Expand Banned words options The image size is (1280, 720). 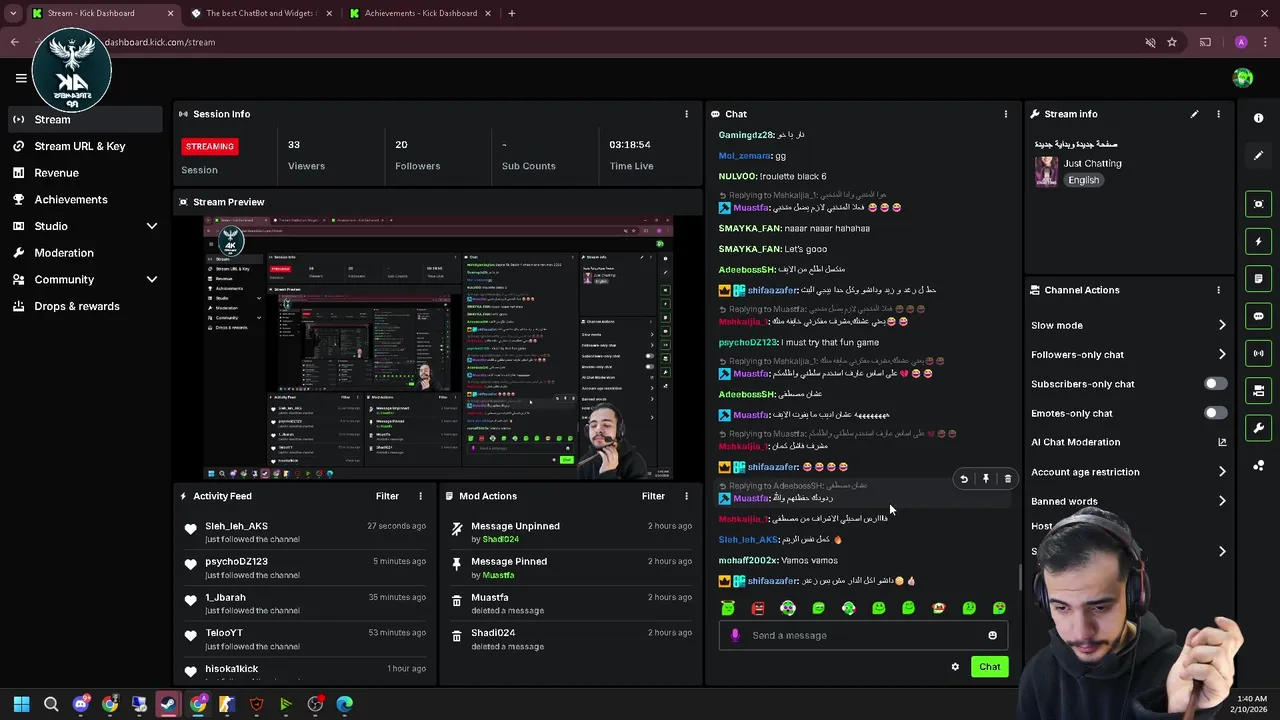[x=1222, y=501]
